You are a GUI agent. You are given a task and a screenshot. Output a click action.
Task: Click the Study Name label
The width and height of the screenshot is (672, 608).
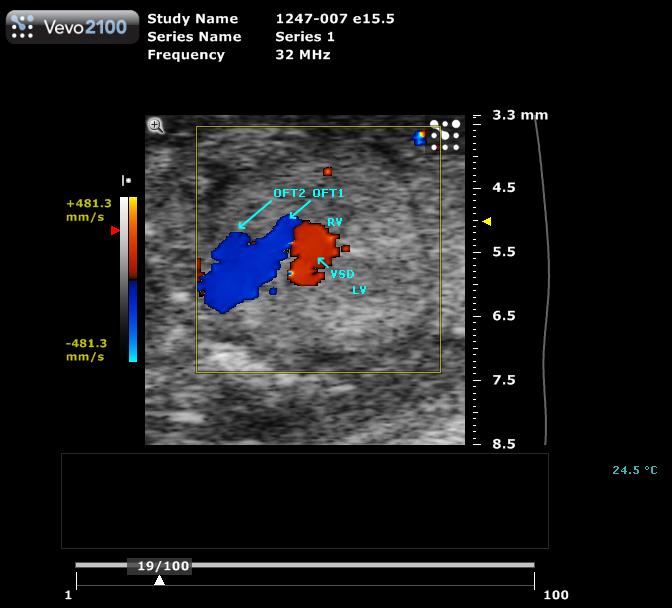(x=192, y=19)
